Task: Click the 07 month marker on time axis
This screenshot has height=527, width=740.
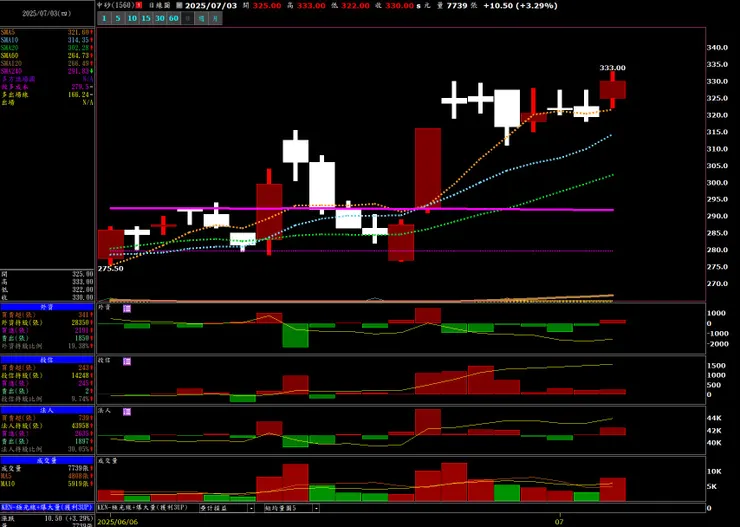Action: coord(559,522)
